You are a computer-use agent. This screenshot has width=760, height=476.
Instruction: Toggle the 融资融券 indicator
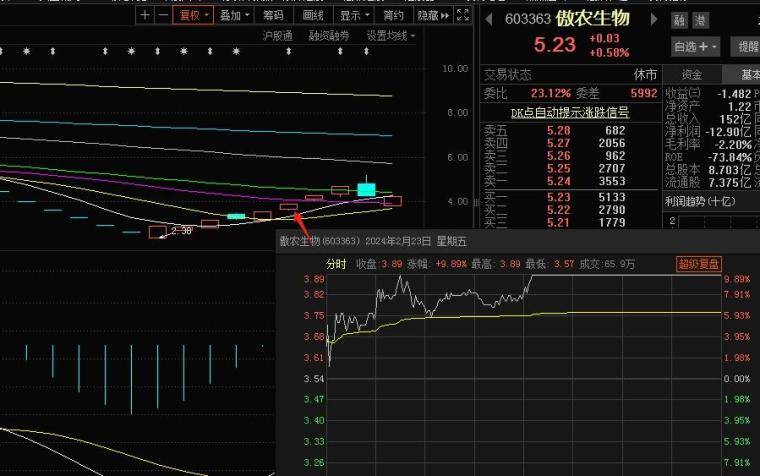coord(329,36)
